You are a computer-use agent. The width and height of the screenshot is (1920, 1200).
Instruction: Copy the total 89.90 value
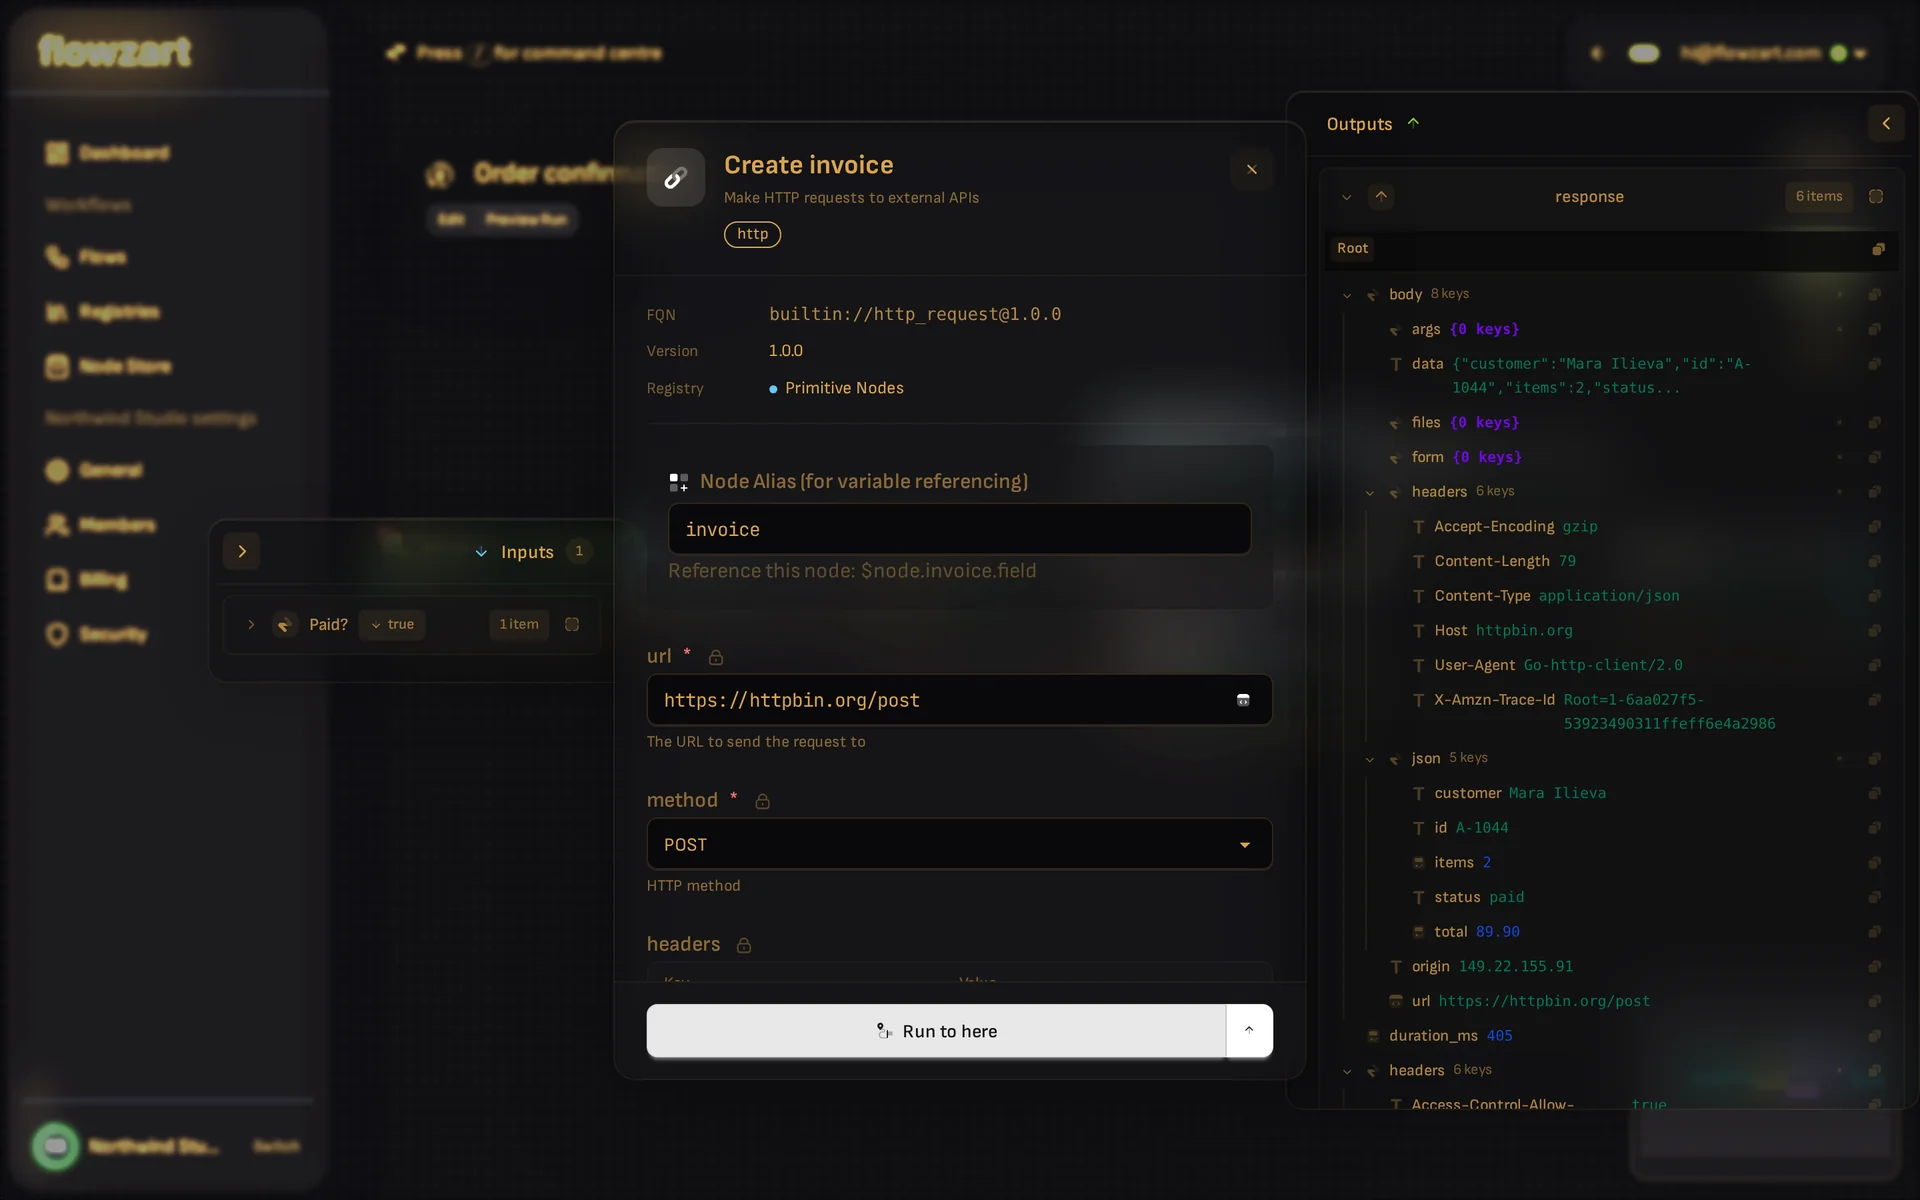coord(1874,932)
